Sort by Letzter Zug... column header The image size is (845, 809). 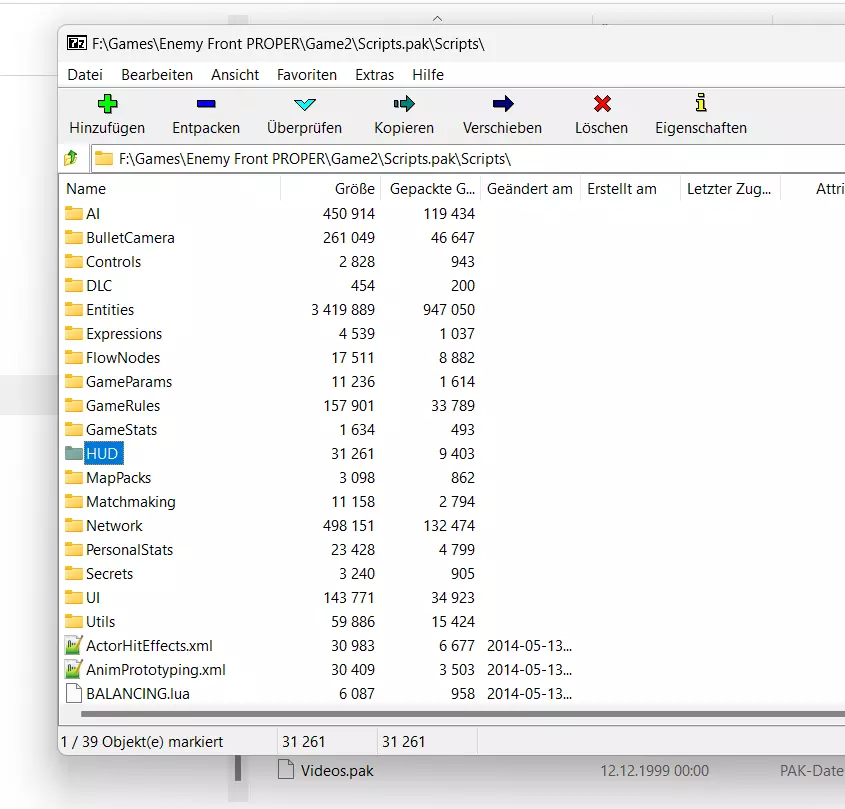730,189
